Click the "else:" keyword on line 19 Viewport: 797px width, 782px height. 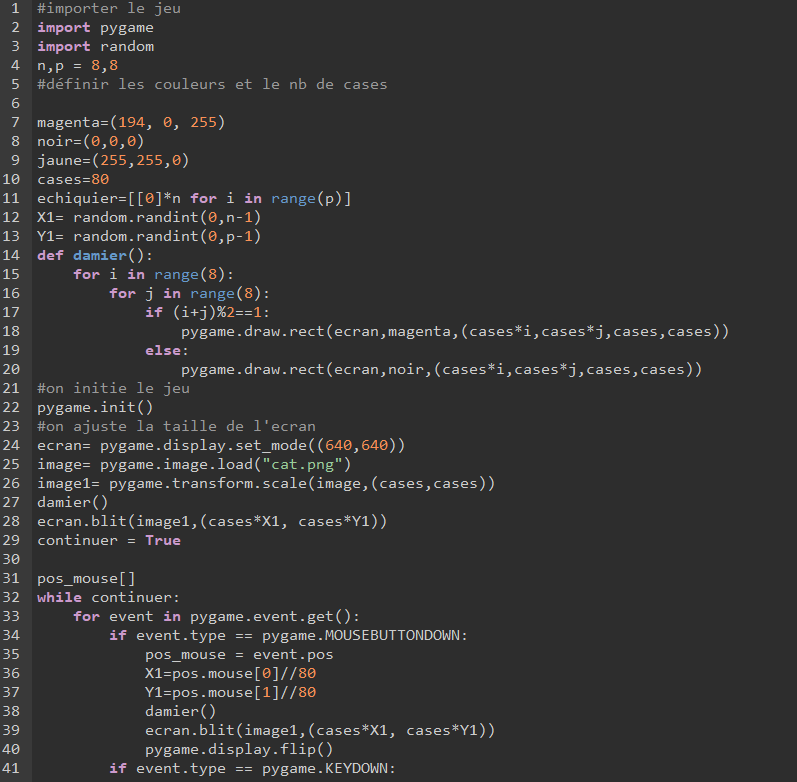(163, 351)
